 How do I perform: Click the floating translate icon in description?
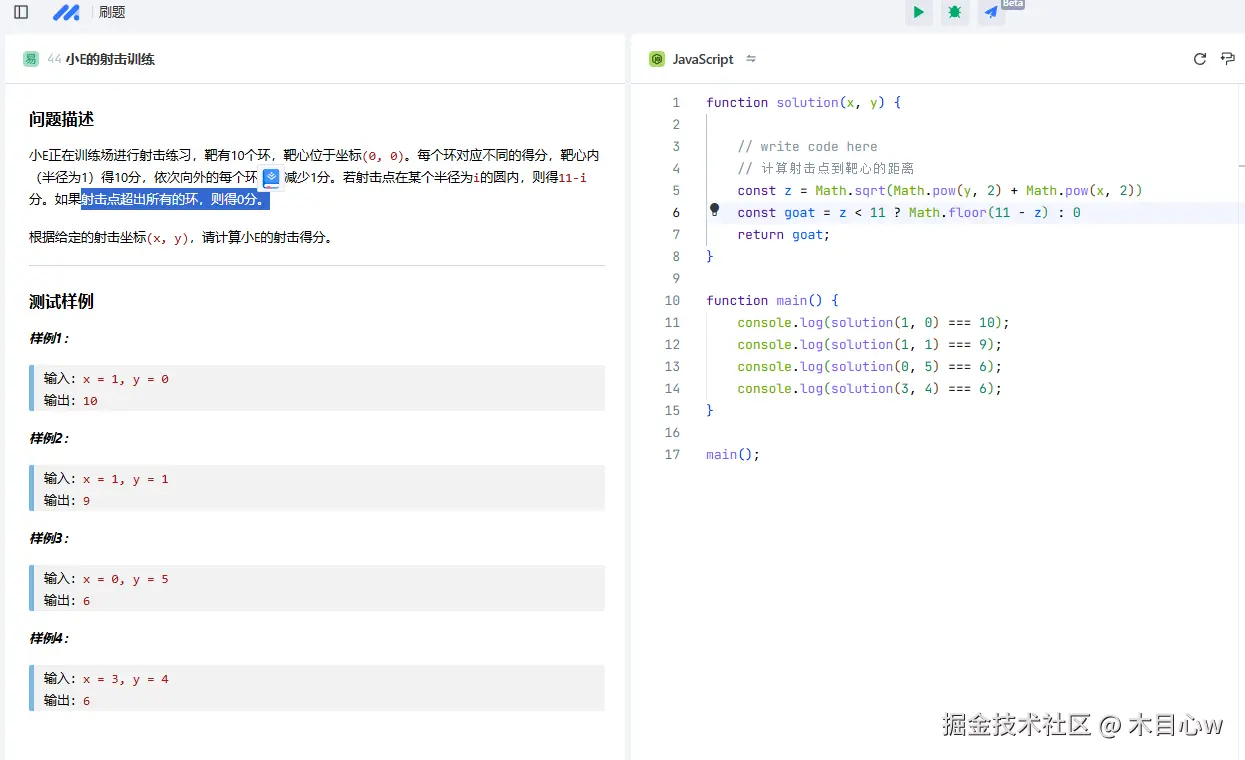tap(271, 178)
